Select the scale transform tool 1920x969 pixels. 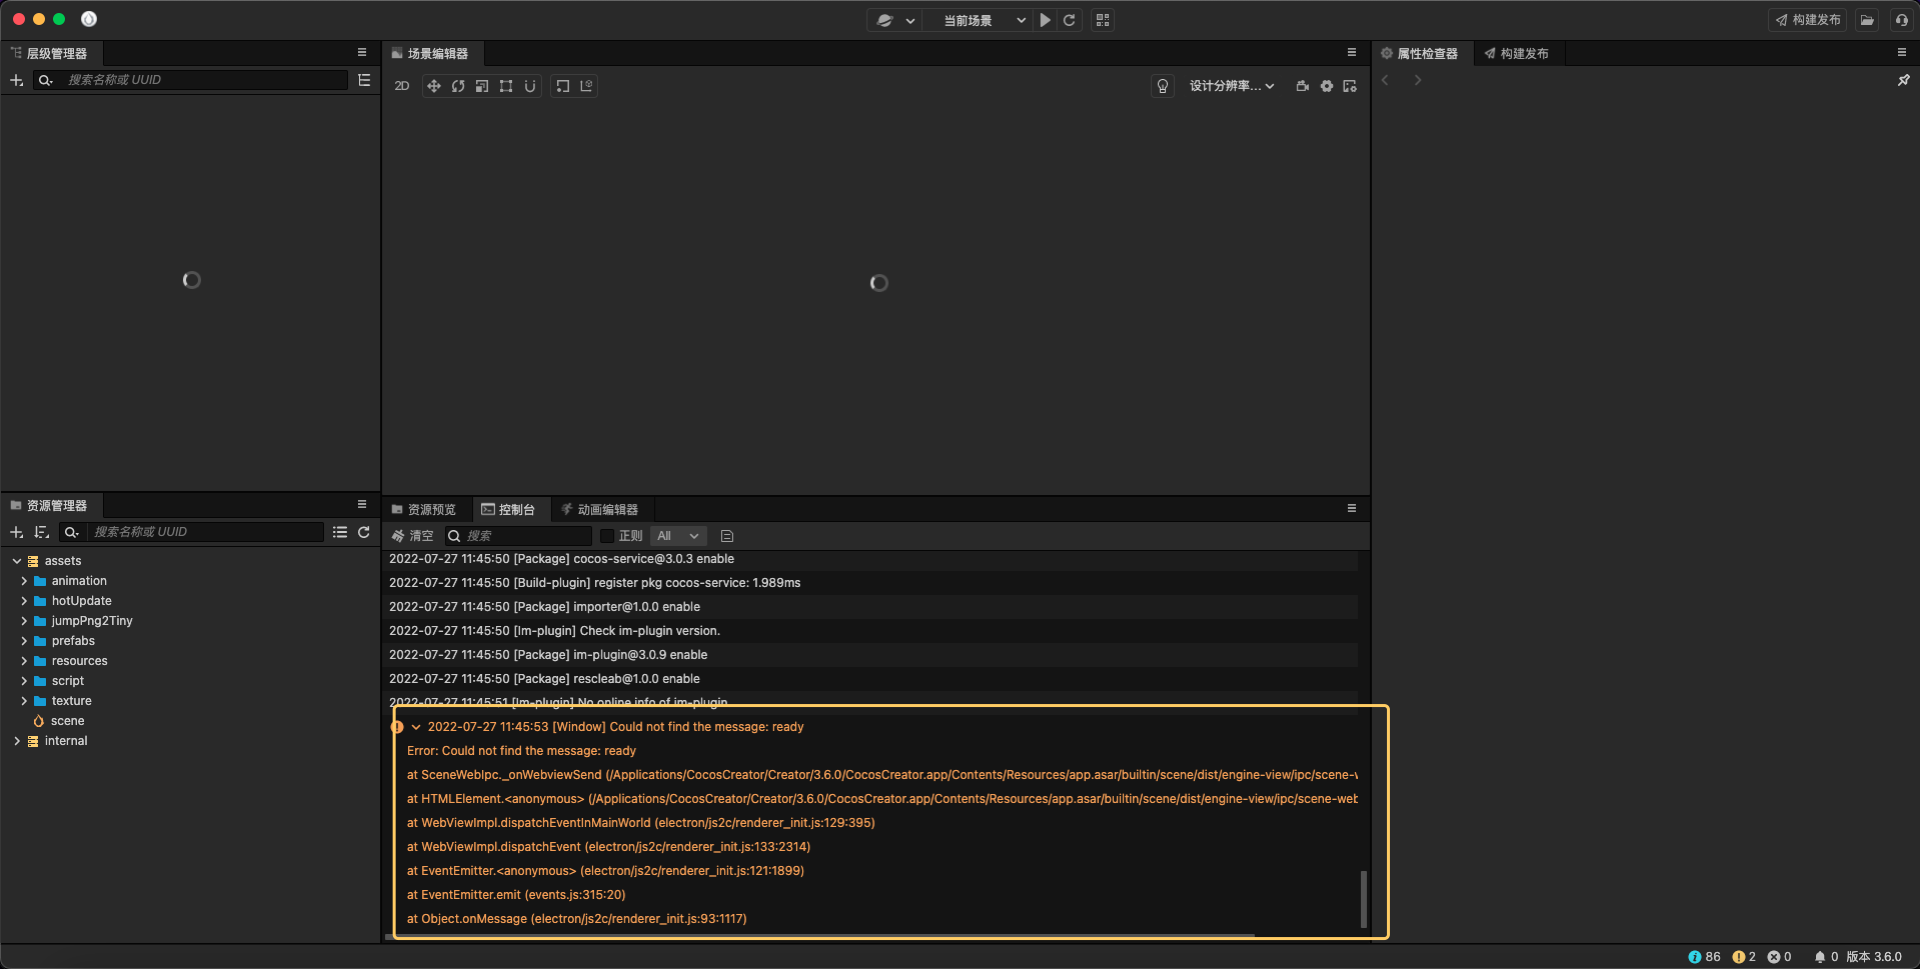[x=482, y=86]
